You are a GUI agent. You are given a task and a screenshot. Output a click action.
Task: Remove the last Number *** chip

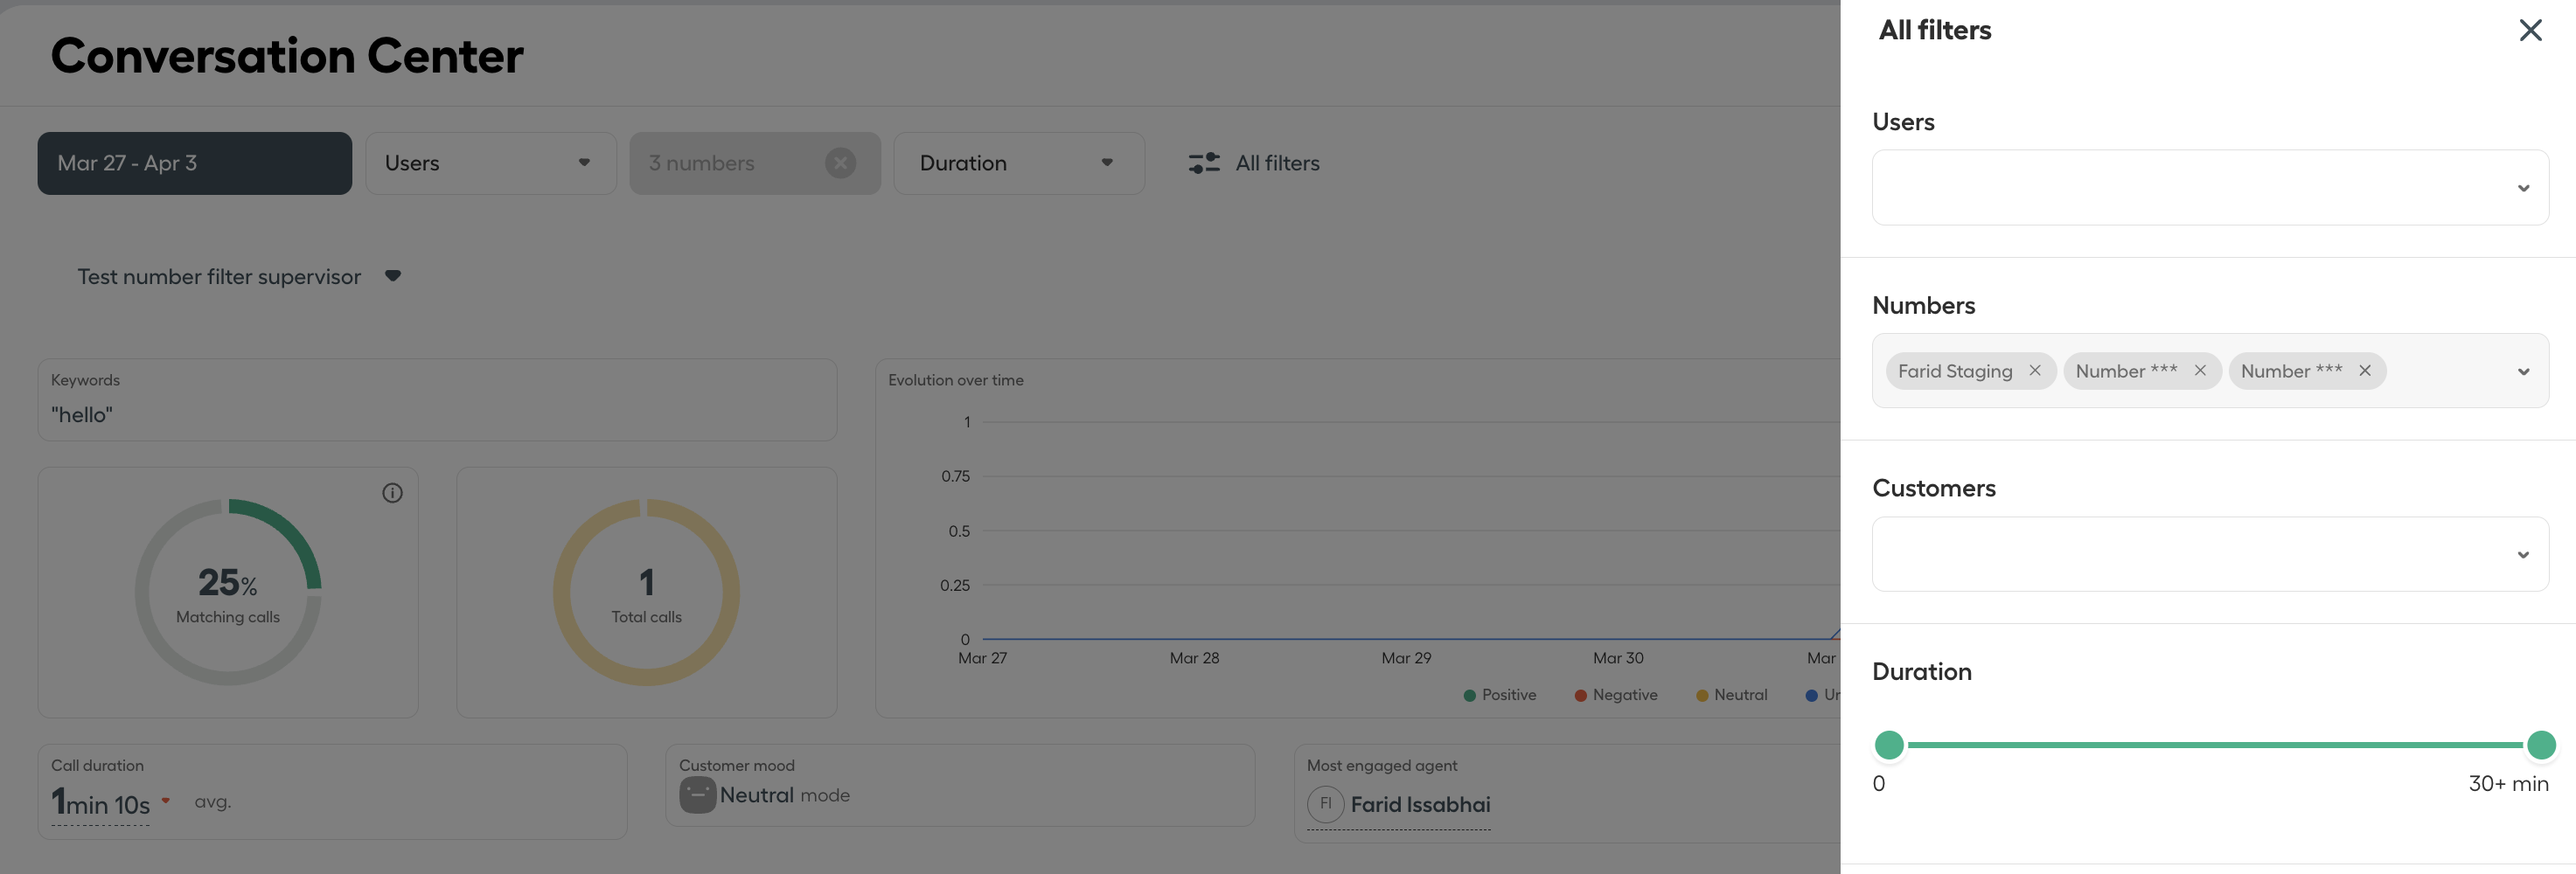[x=2364, y=371]
